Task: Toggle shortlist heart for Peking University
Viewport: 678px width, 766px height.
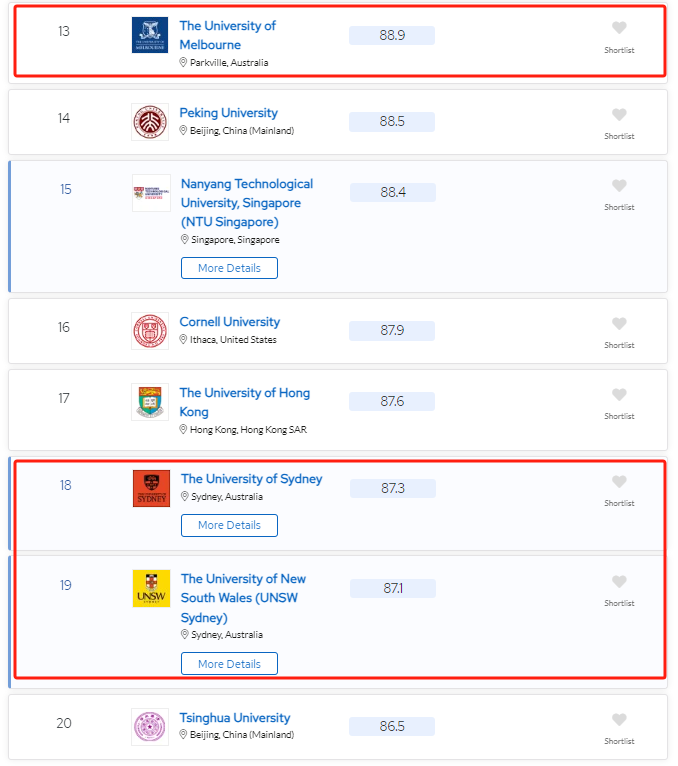Action: (x=619, y=115)
